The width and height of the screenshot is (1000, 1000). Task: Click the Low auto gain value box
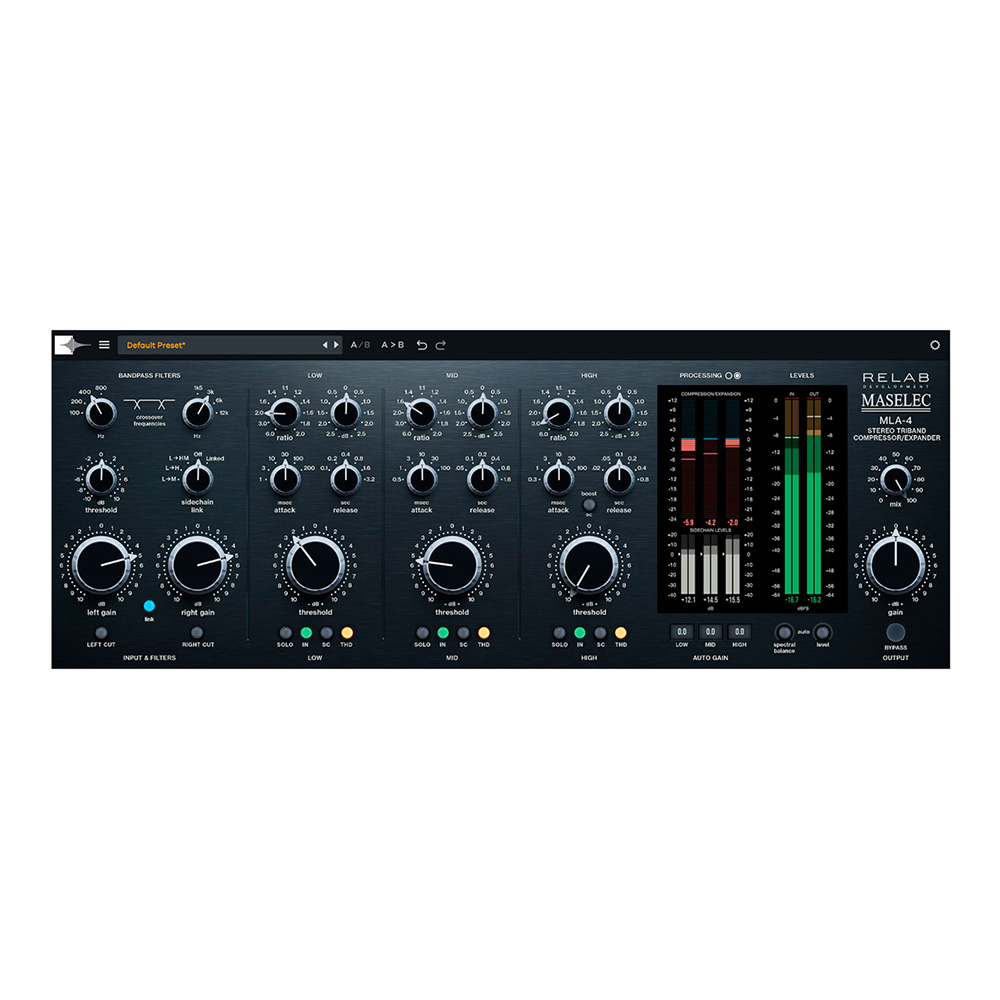pyautogui.click(x=682, y=632)
